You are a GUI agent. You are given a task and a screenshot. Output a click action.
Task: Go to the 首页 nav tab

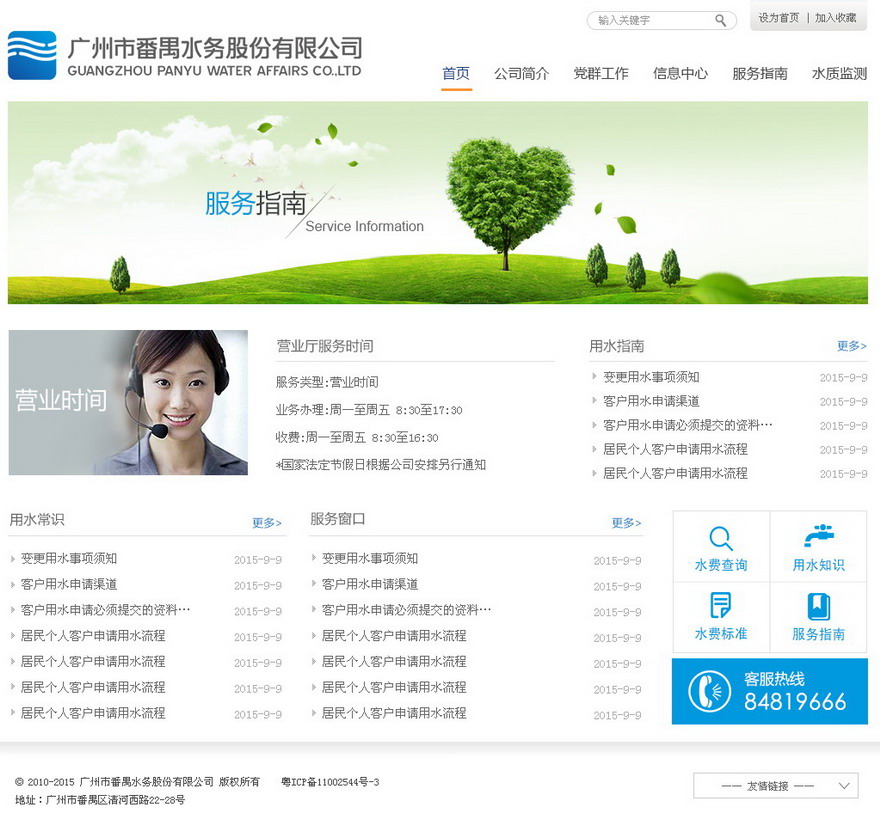click(x=456, y=74)
